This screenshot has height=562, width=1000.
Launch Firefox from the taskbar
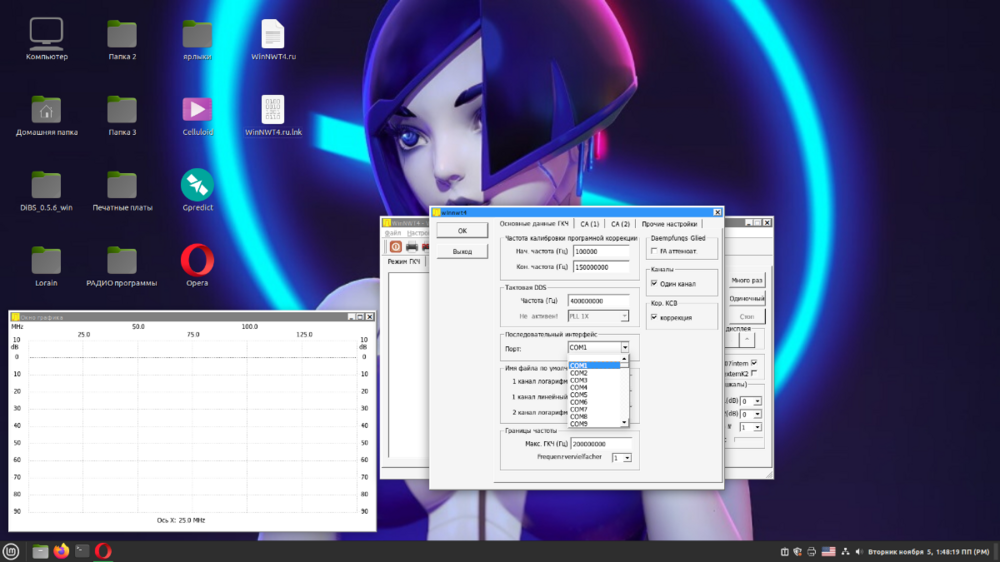tap(61, 551)
